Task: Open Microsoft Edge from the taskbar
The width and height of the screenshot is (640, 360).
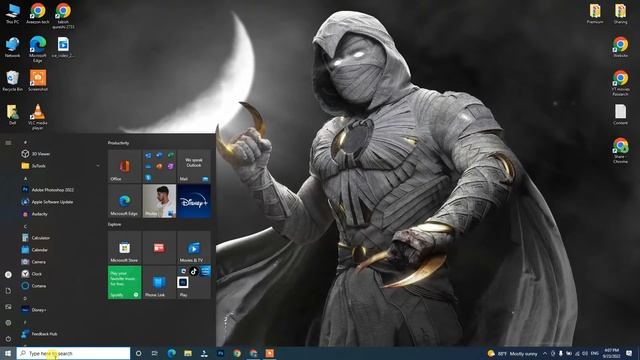Action: [x=171, y=353]
